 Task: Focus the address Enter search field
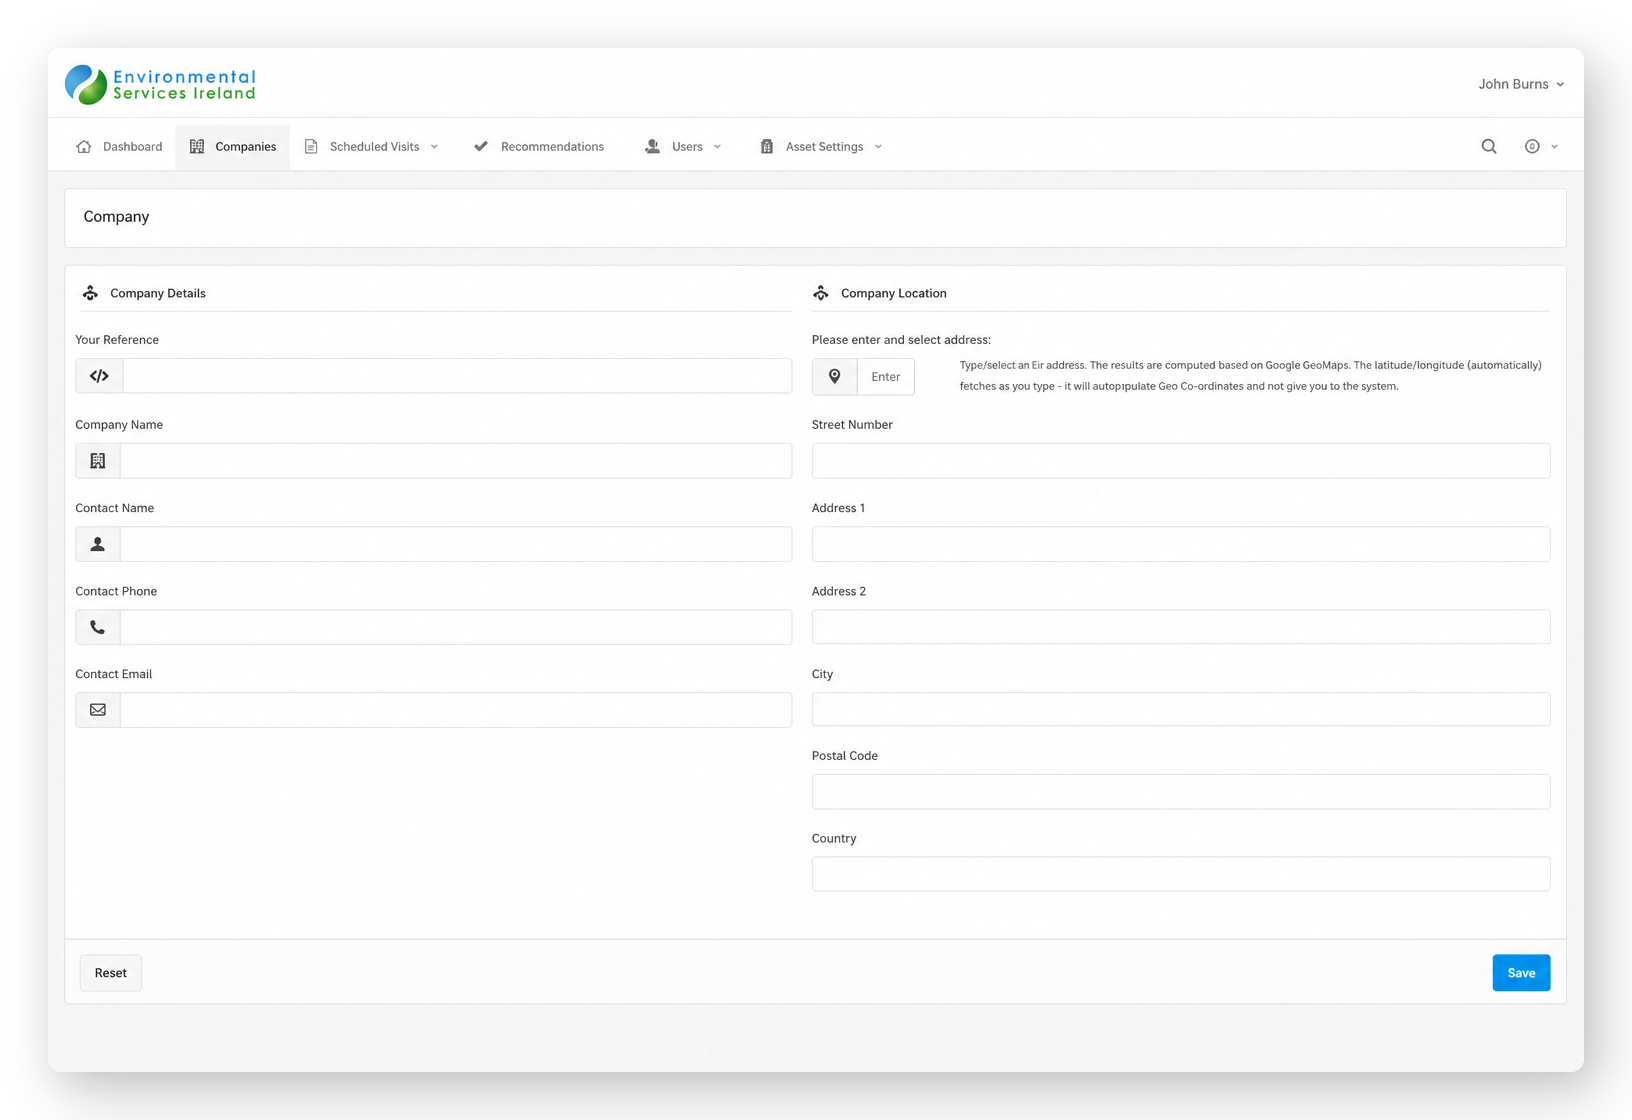(x=886, y=376)
